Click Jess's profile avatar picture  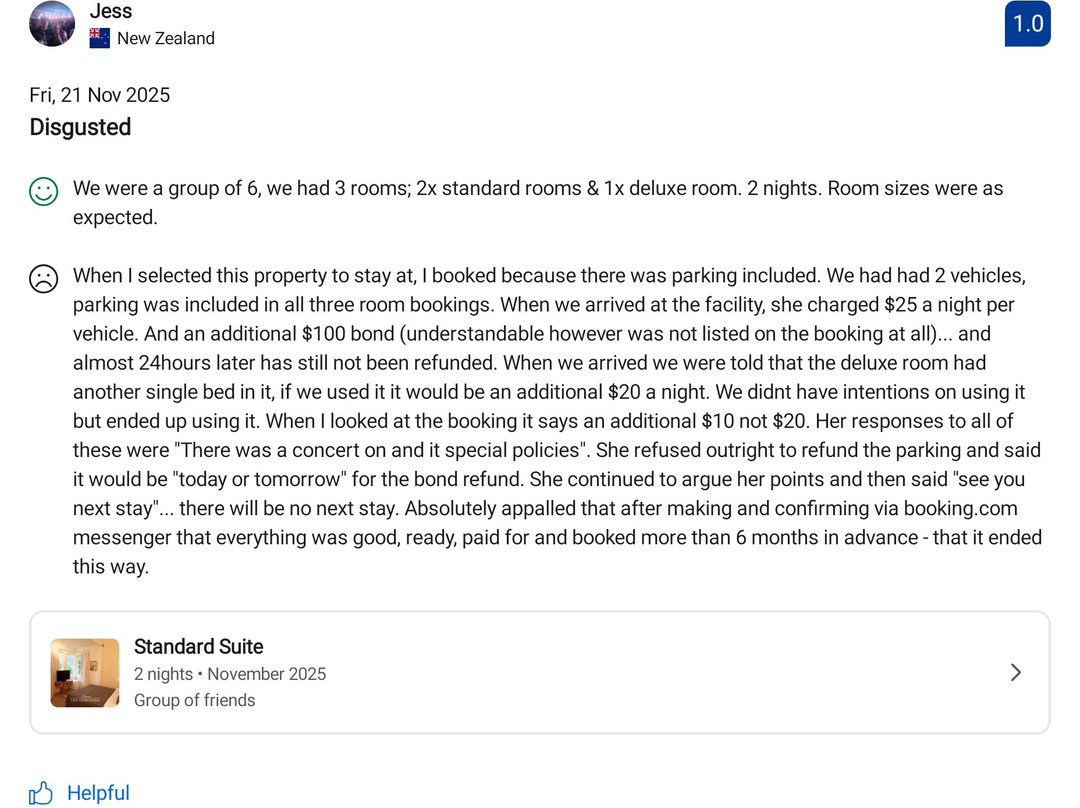(52, 24)
